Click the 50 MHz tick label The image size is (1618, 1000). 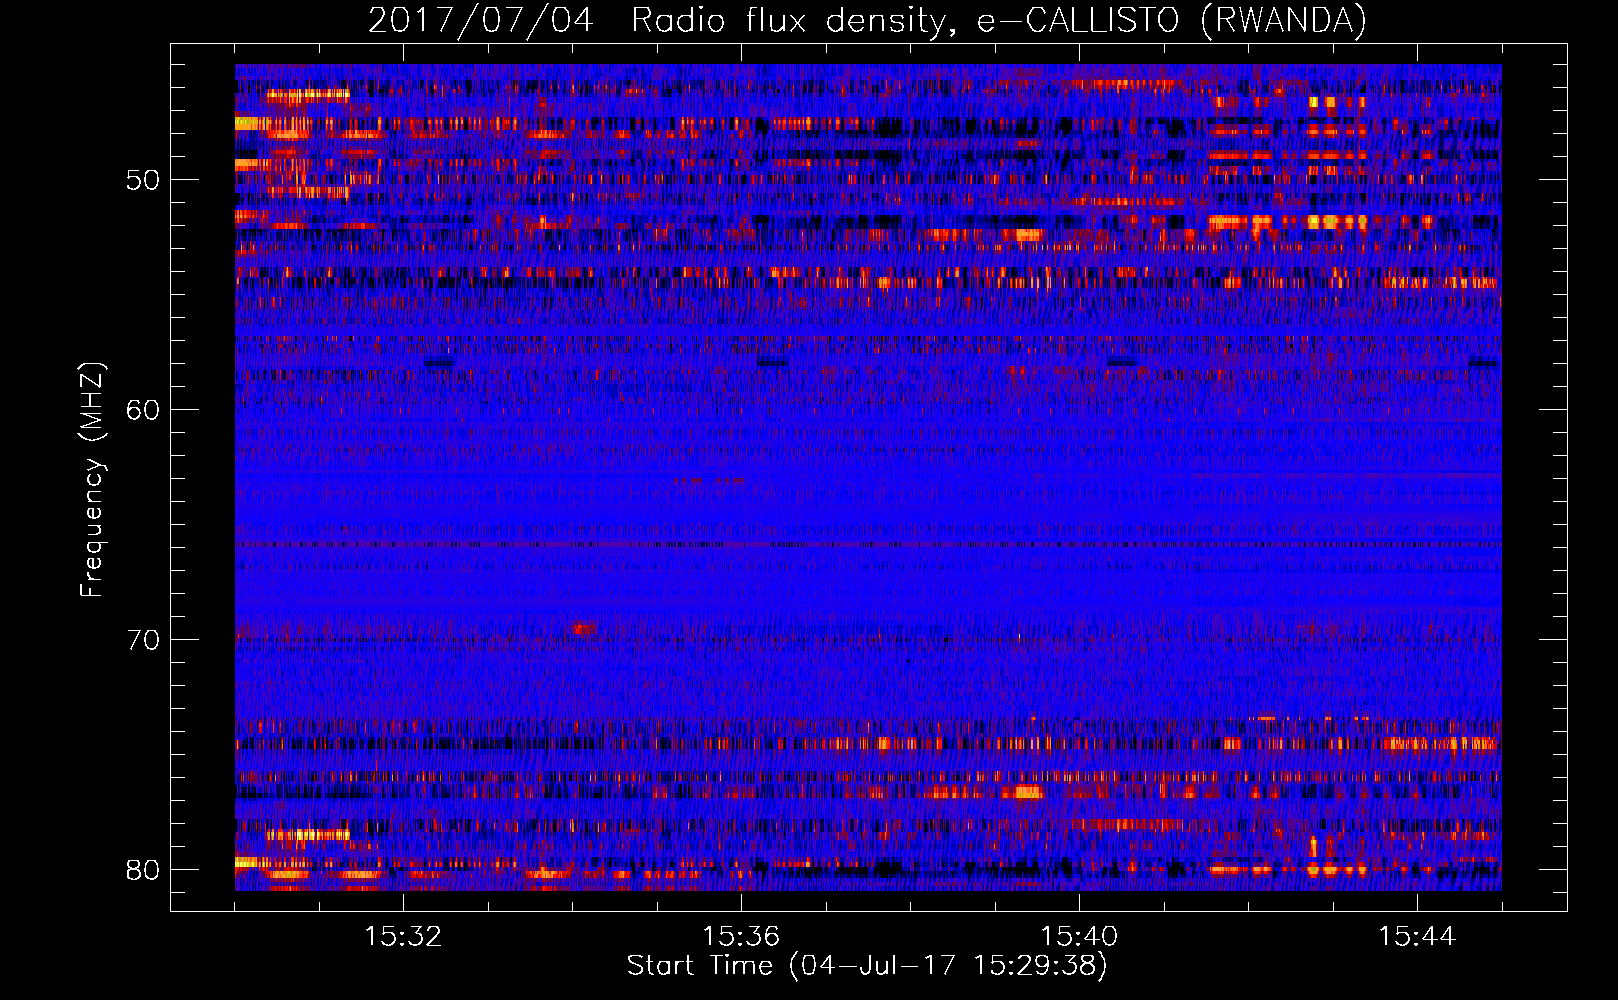coord(143,180)
